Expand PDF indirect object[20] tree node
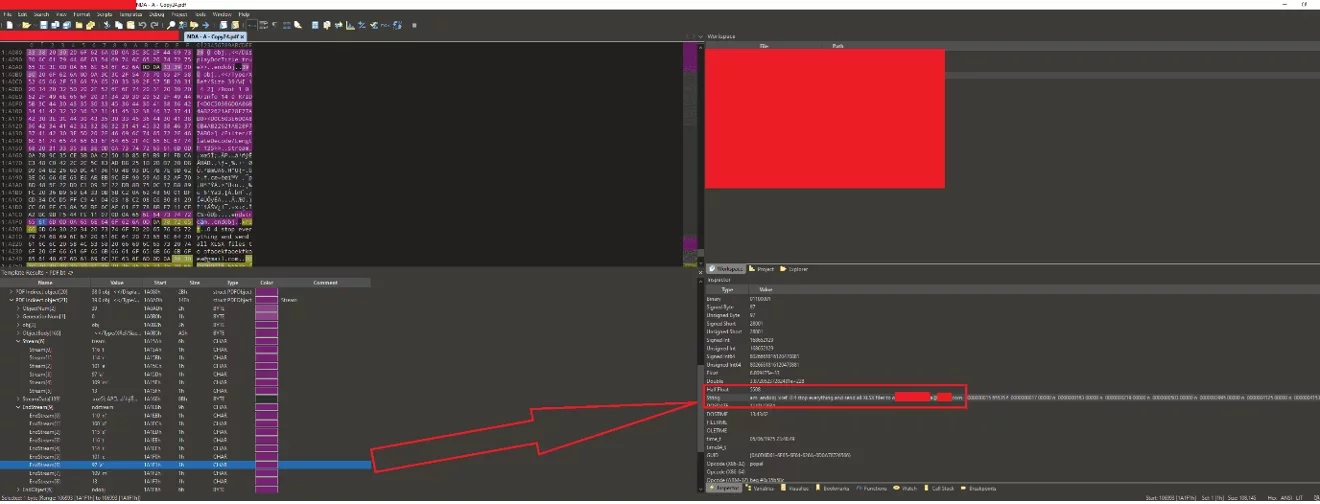 [x=11, y=292]
